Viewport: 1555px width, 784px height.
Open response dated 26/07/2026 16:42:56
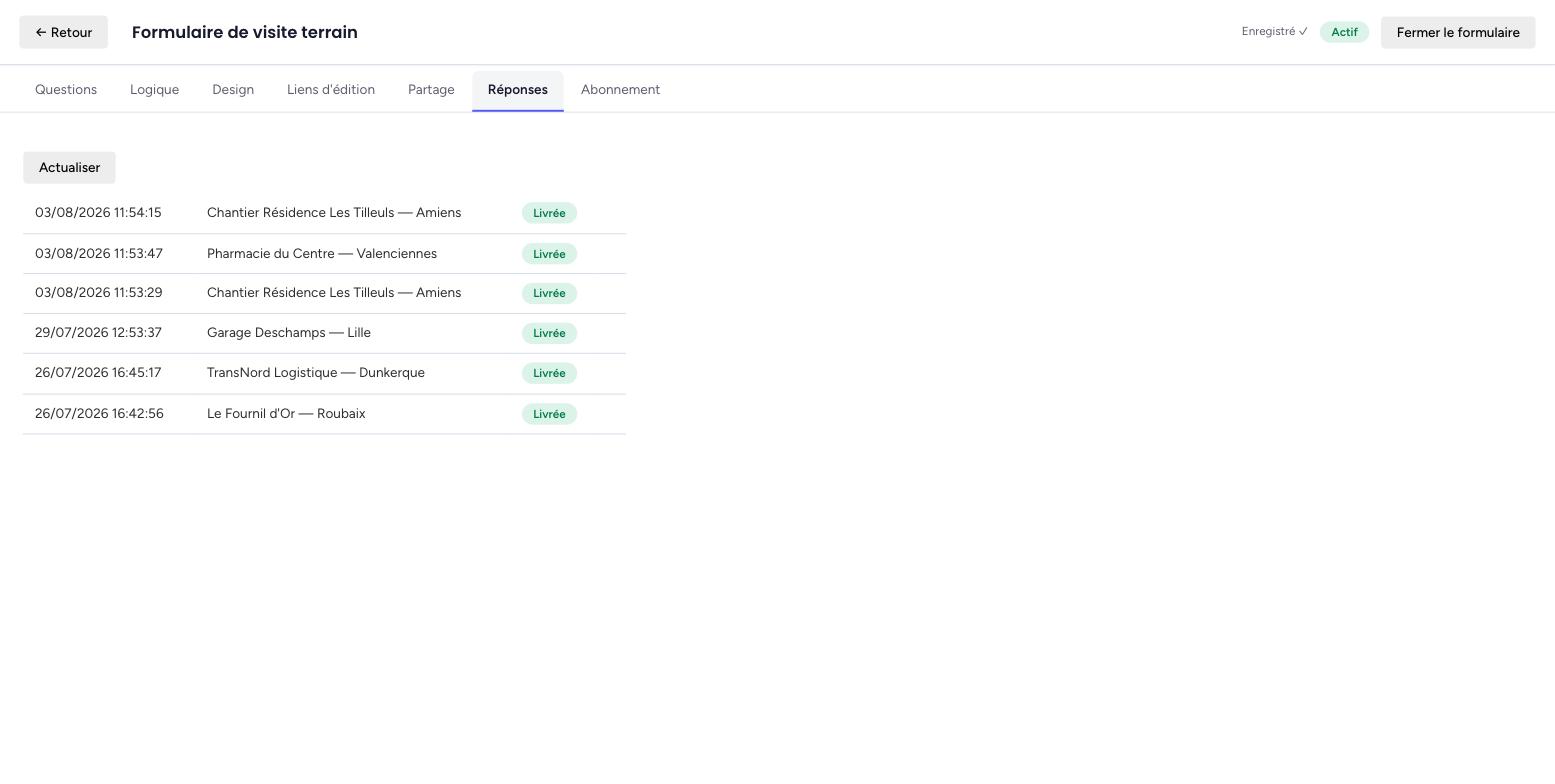pos(324,414)
